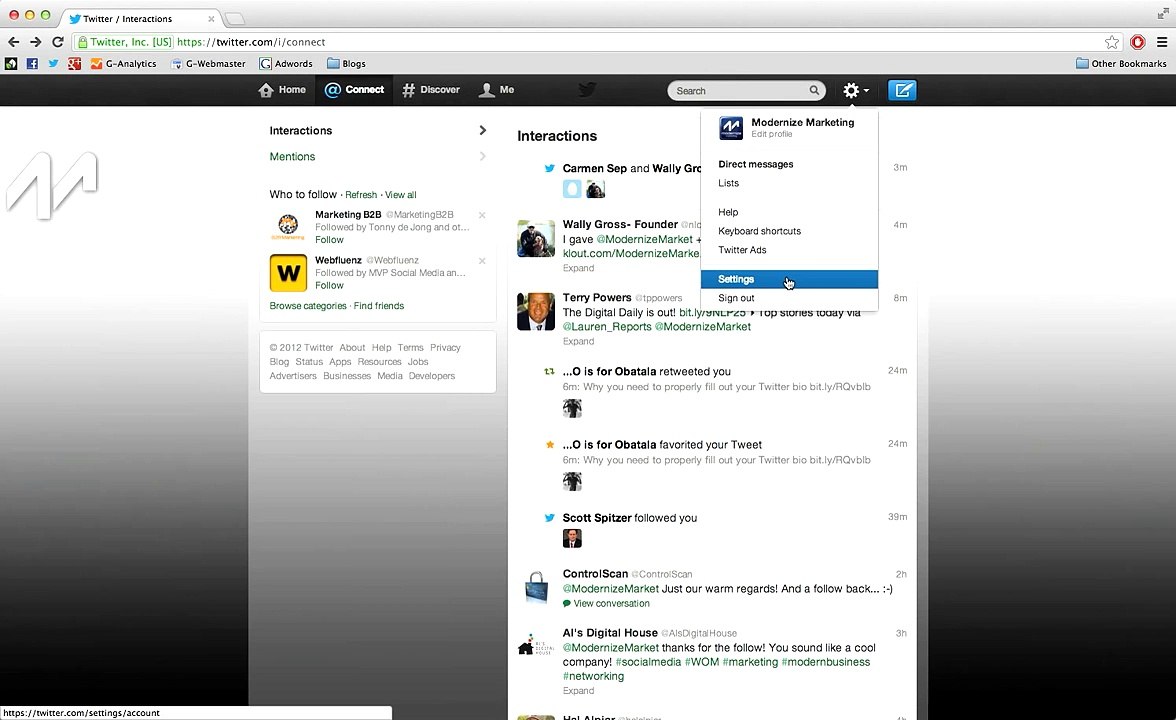Toggle fullscreen with the window corner arrows

[1163, 14]
